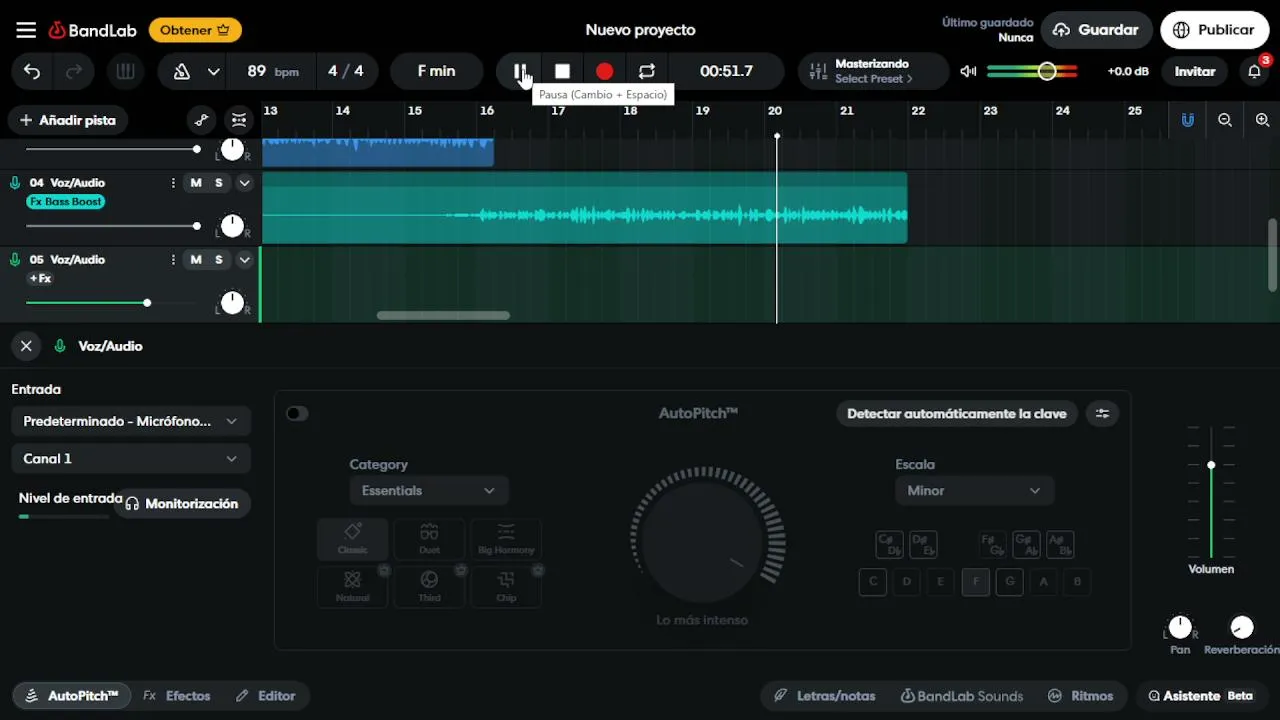Screen dimensions: 1280x720
Task: Open the Ritmos tab
Action: click(x=1080, y=696)
